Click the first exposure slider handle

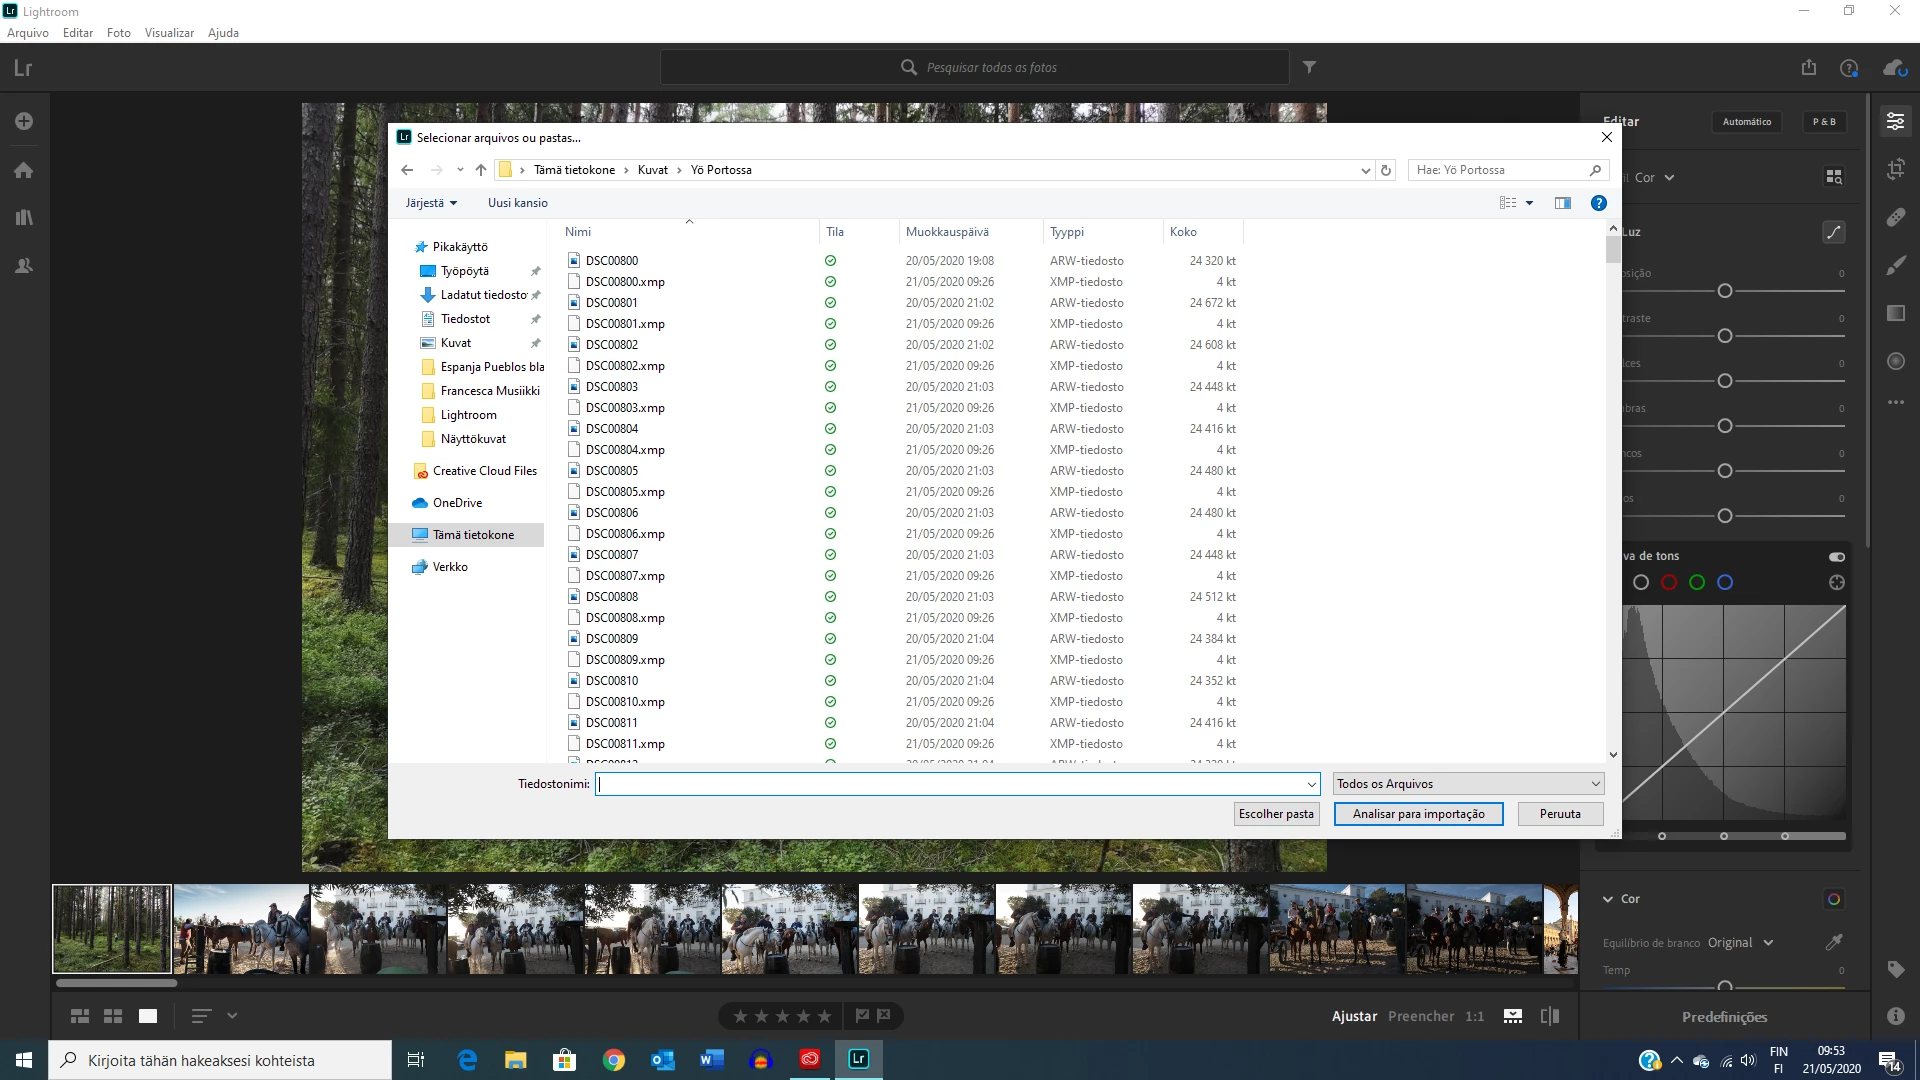[1724, 291]
